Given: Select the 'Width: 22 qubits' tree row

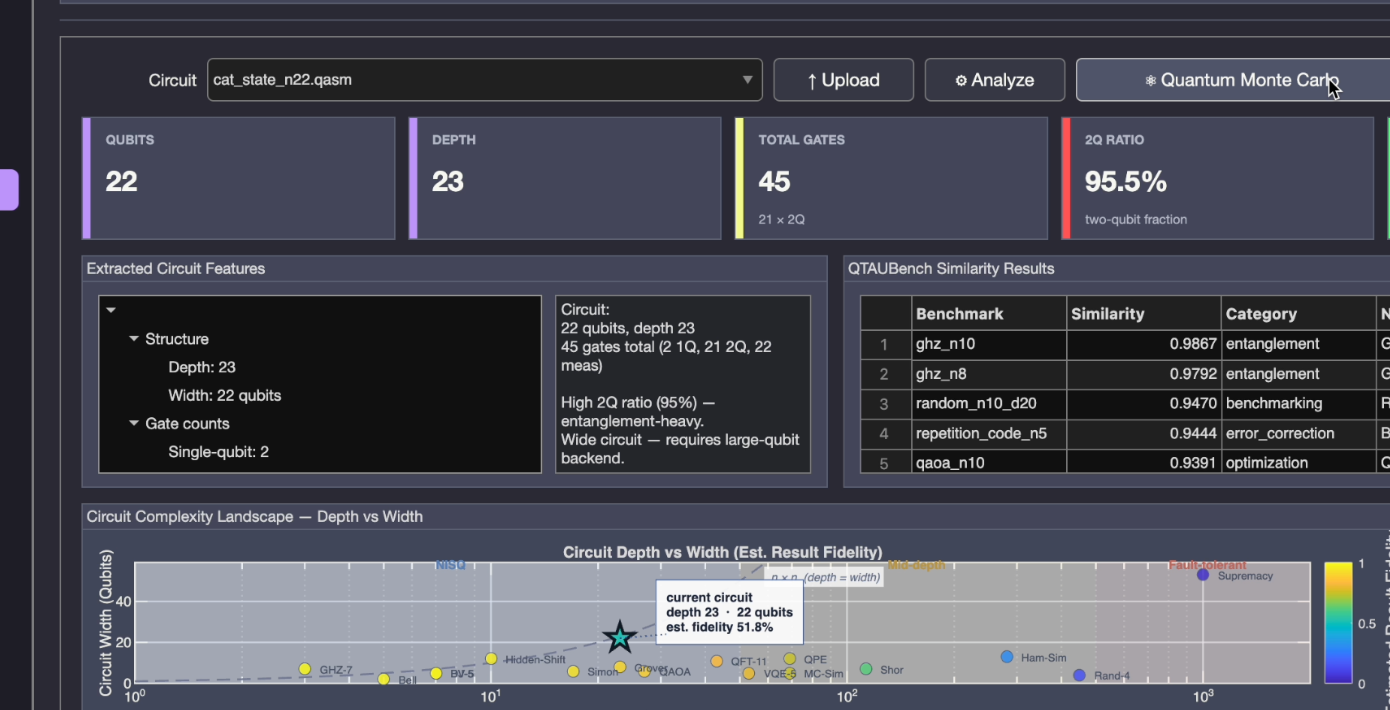Looking at the screenshot, I should pyautogui.click(x=225, y=395).
